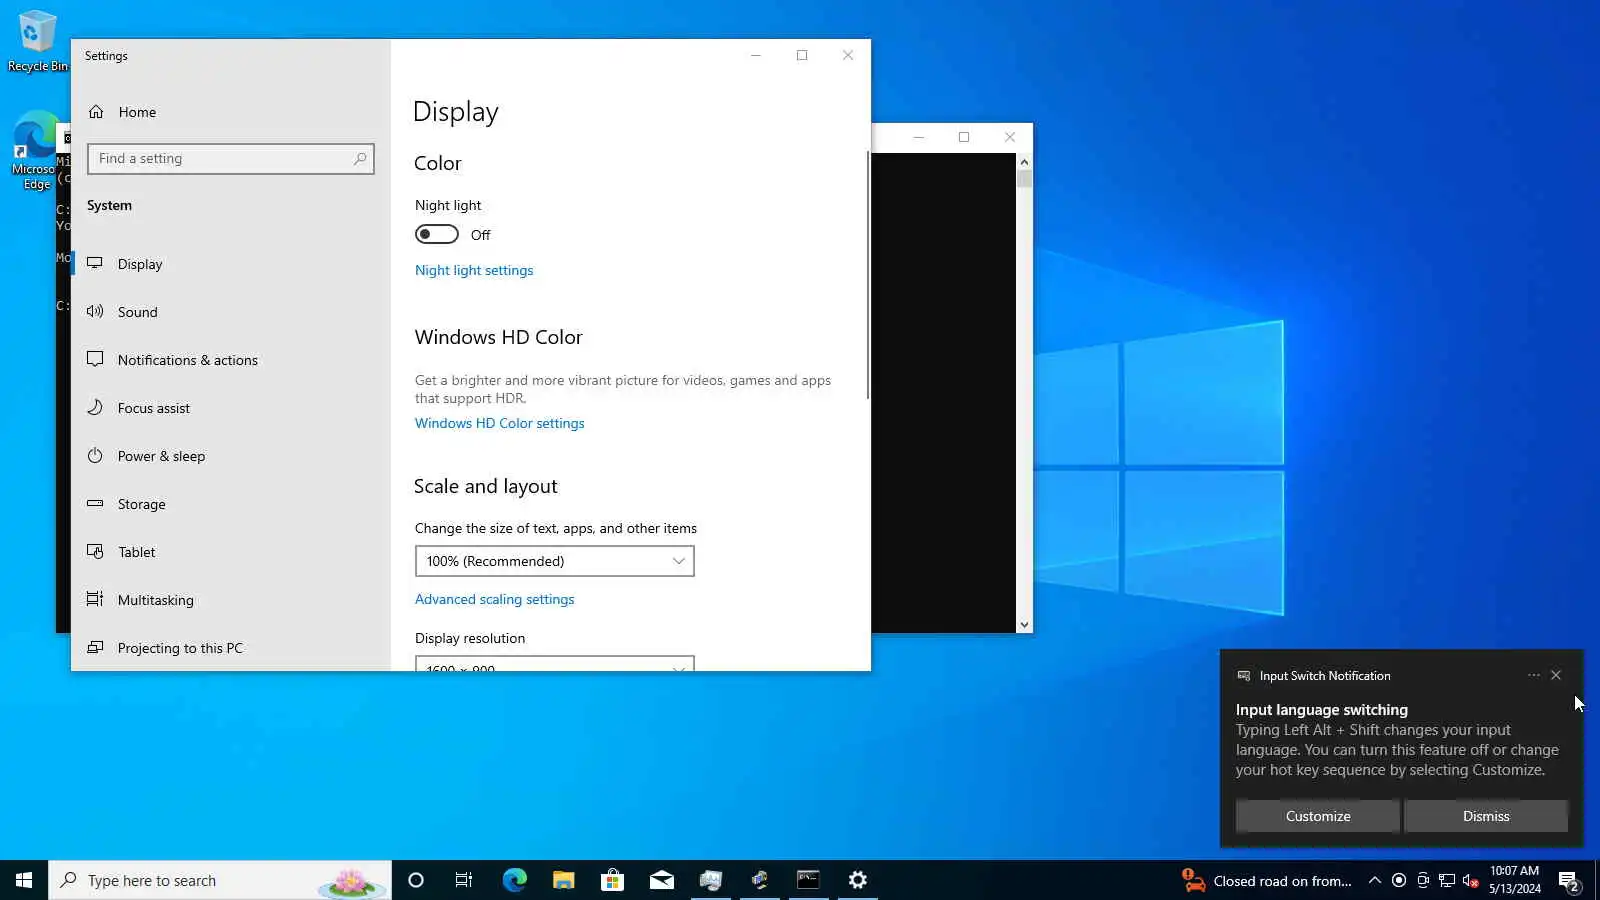
Task: Go to Storage settings
Action: click(x=230, y=504)
